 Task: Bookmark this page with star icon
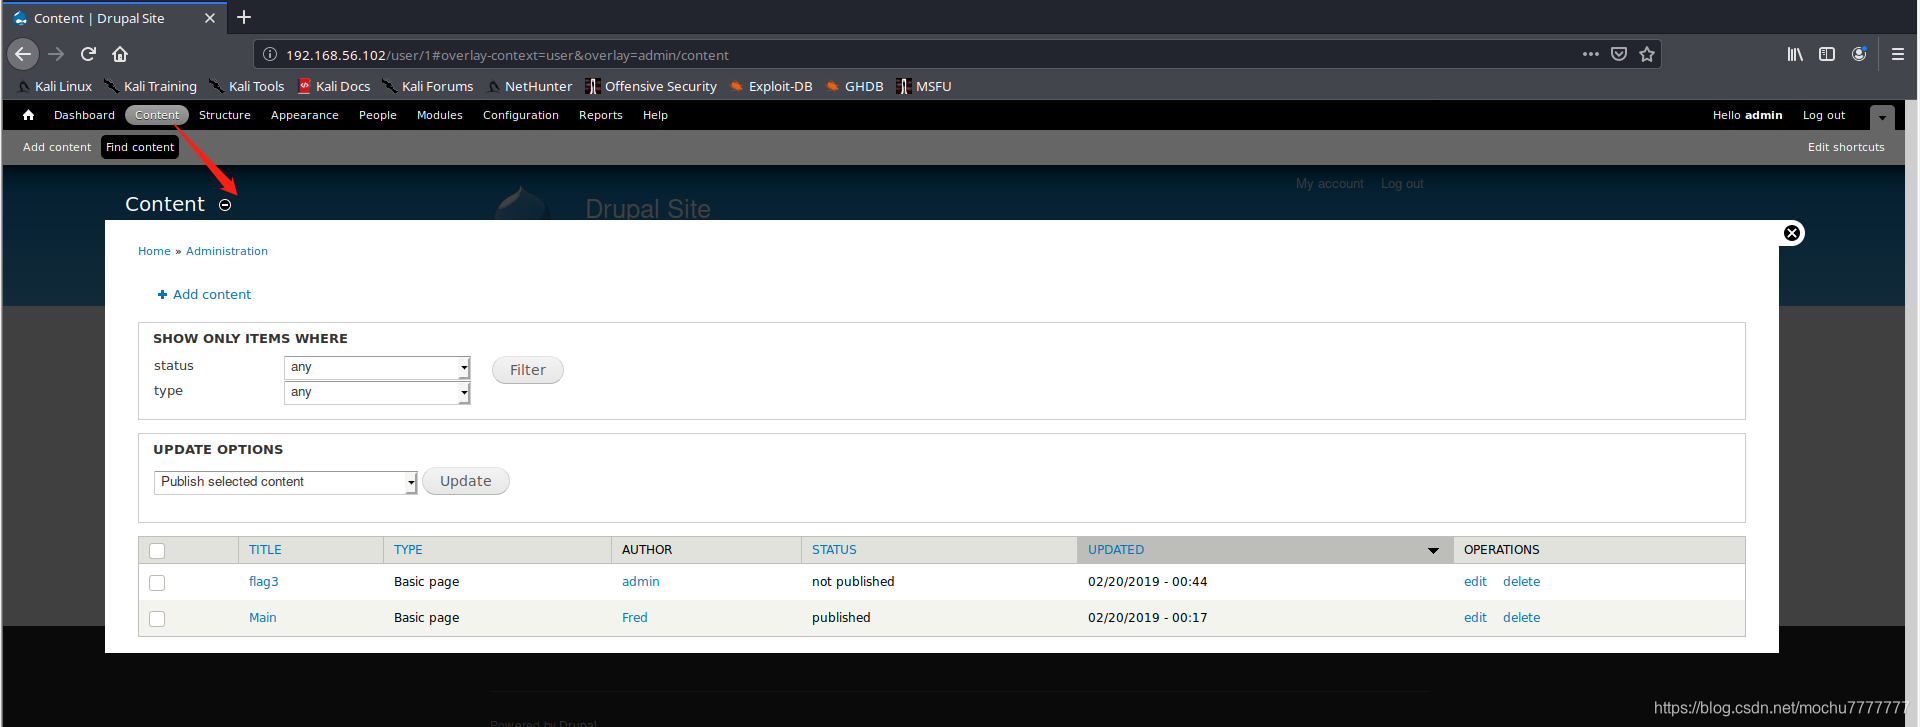pos(1647,54)
